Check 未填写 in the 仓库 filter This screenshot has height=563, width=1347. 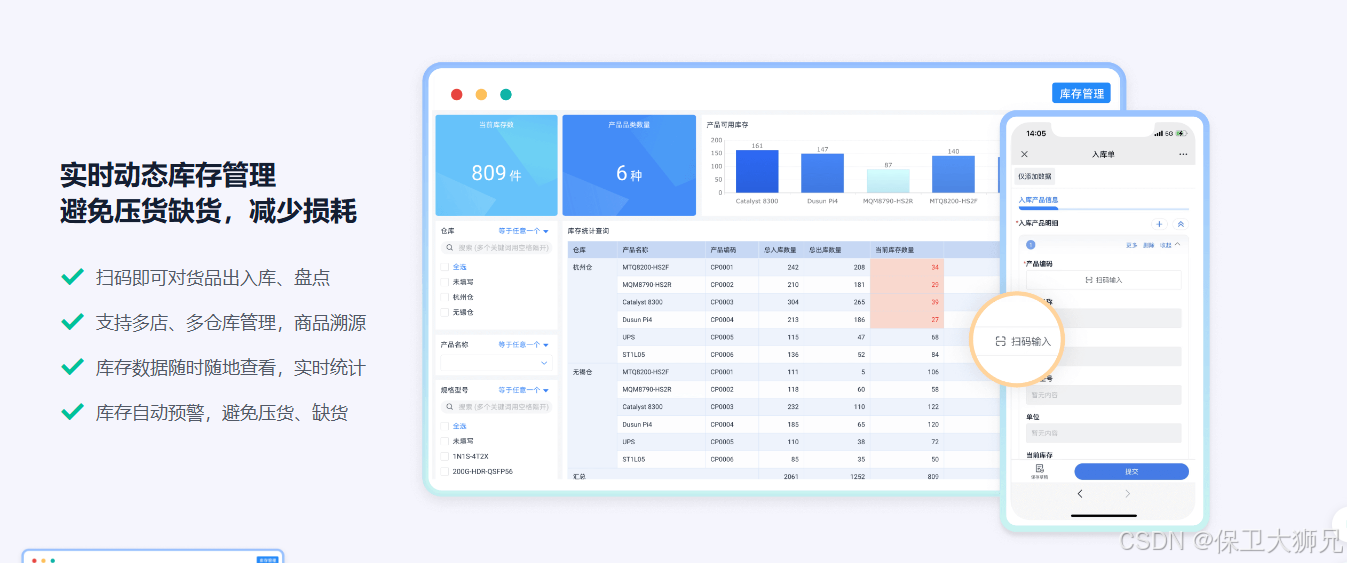tap(445, 282)
